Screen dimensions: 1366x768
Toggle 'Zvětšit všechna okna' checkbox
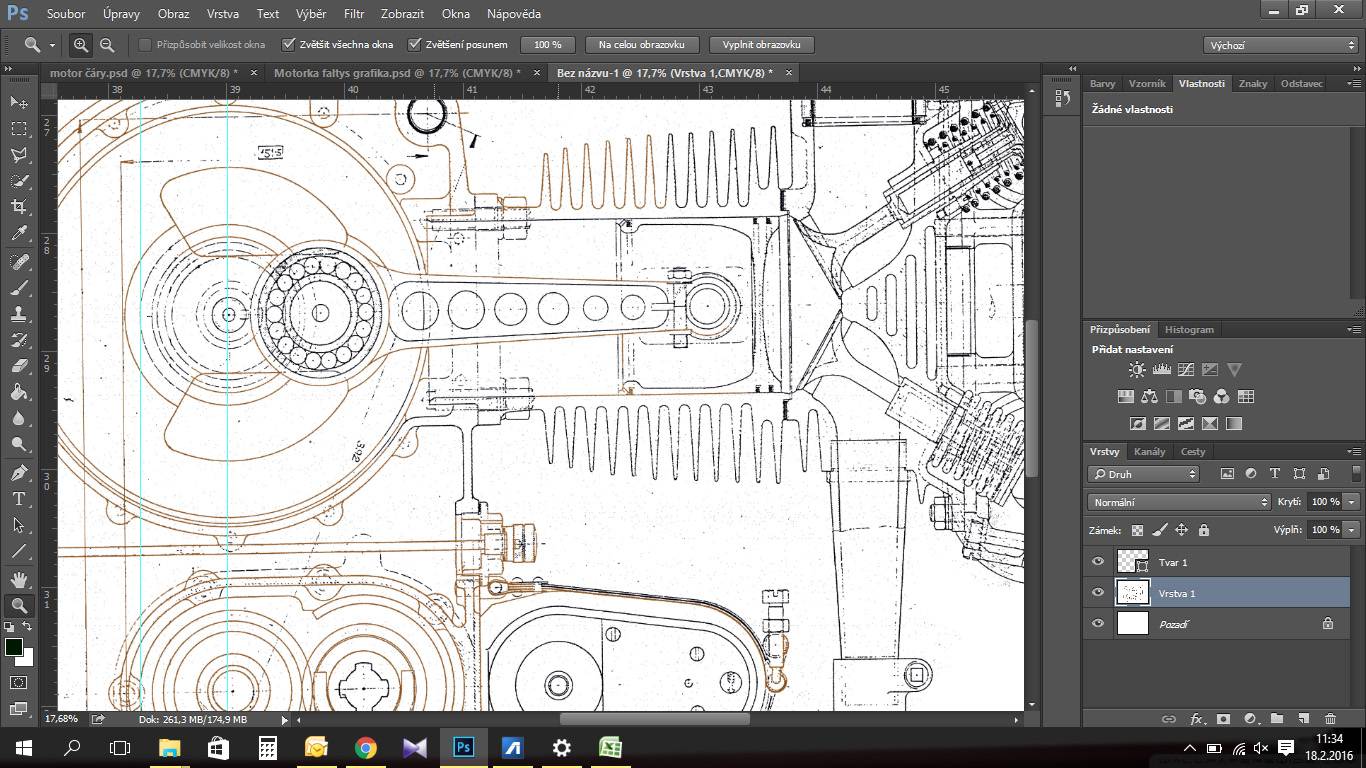click(289, 45)
